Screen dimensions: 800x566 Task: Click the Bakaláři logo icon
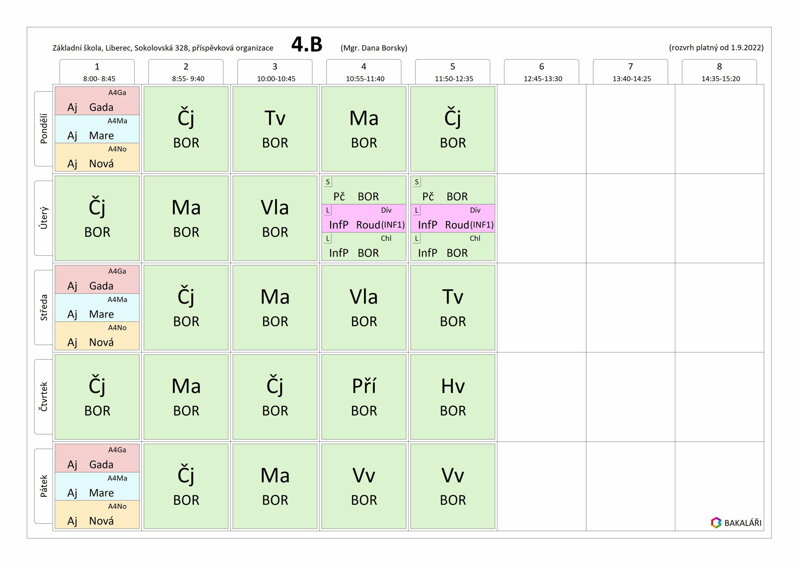[x=716, y=521]
